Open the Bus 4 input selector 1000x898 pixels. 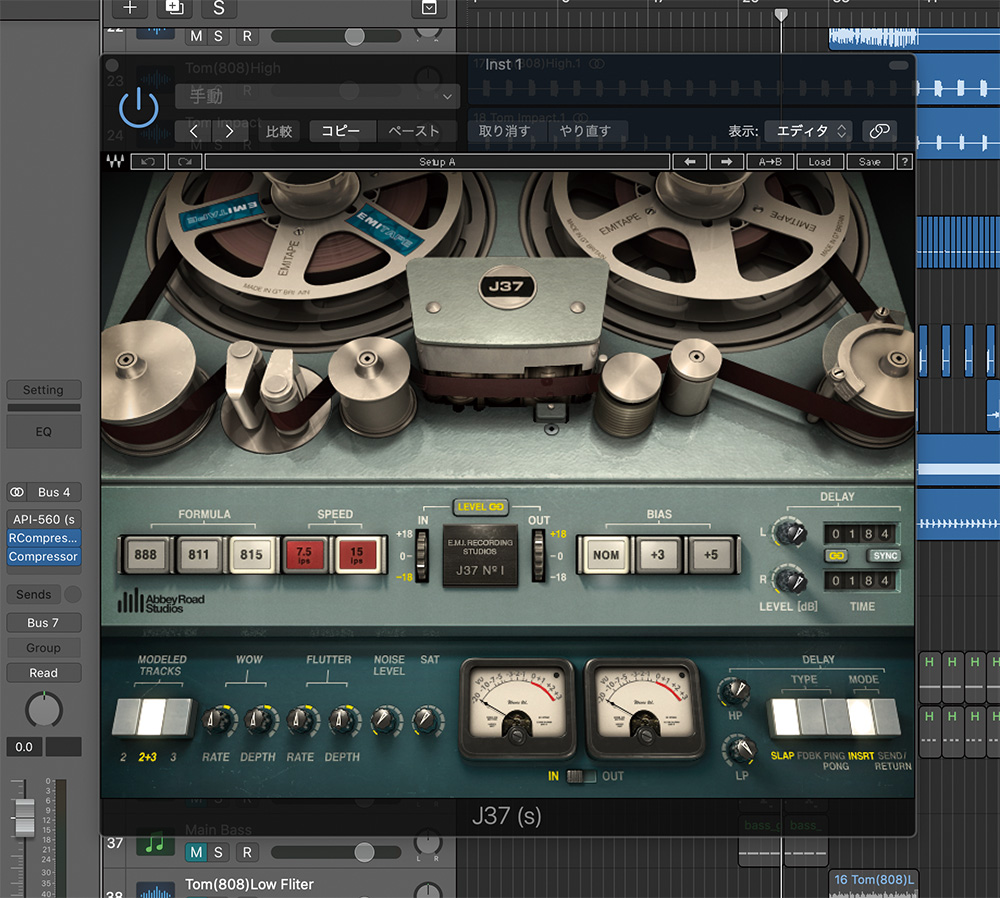(54, 492)
